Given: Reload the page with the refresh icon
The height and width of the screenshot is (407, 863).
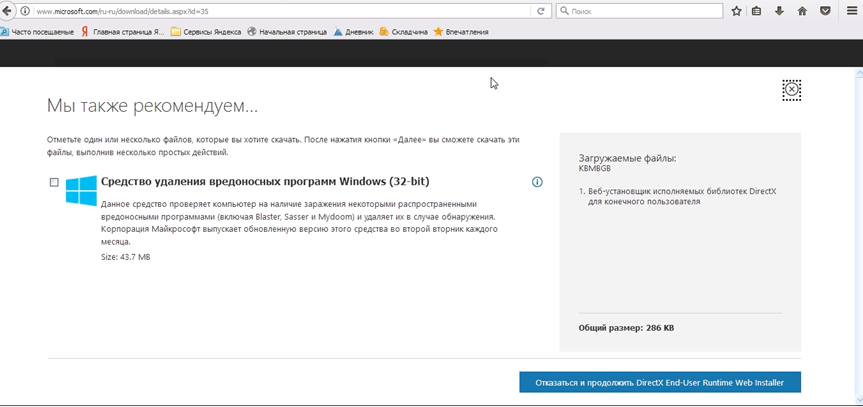Looking at the screenshot, I should [541, 11].
